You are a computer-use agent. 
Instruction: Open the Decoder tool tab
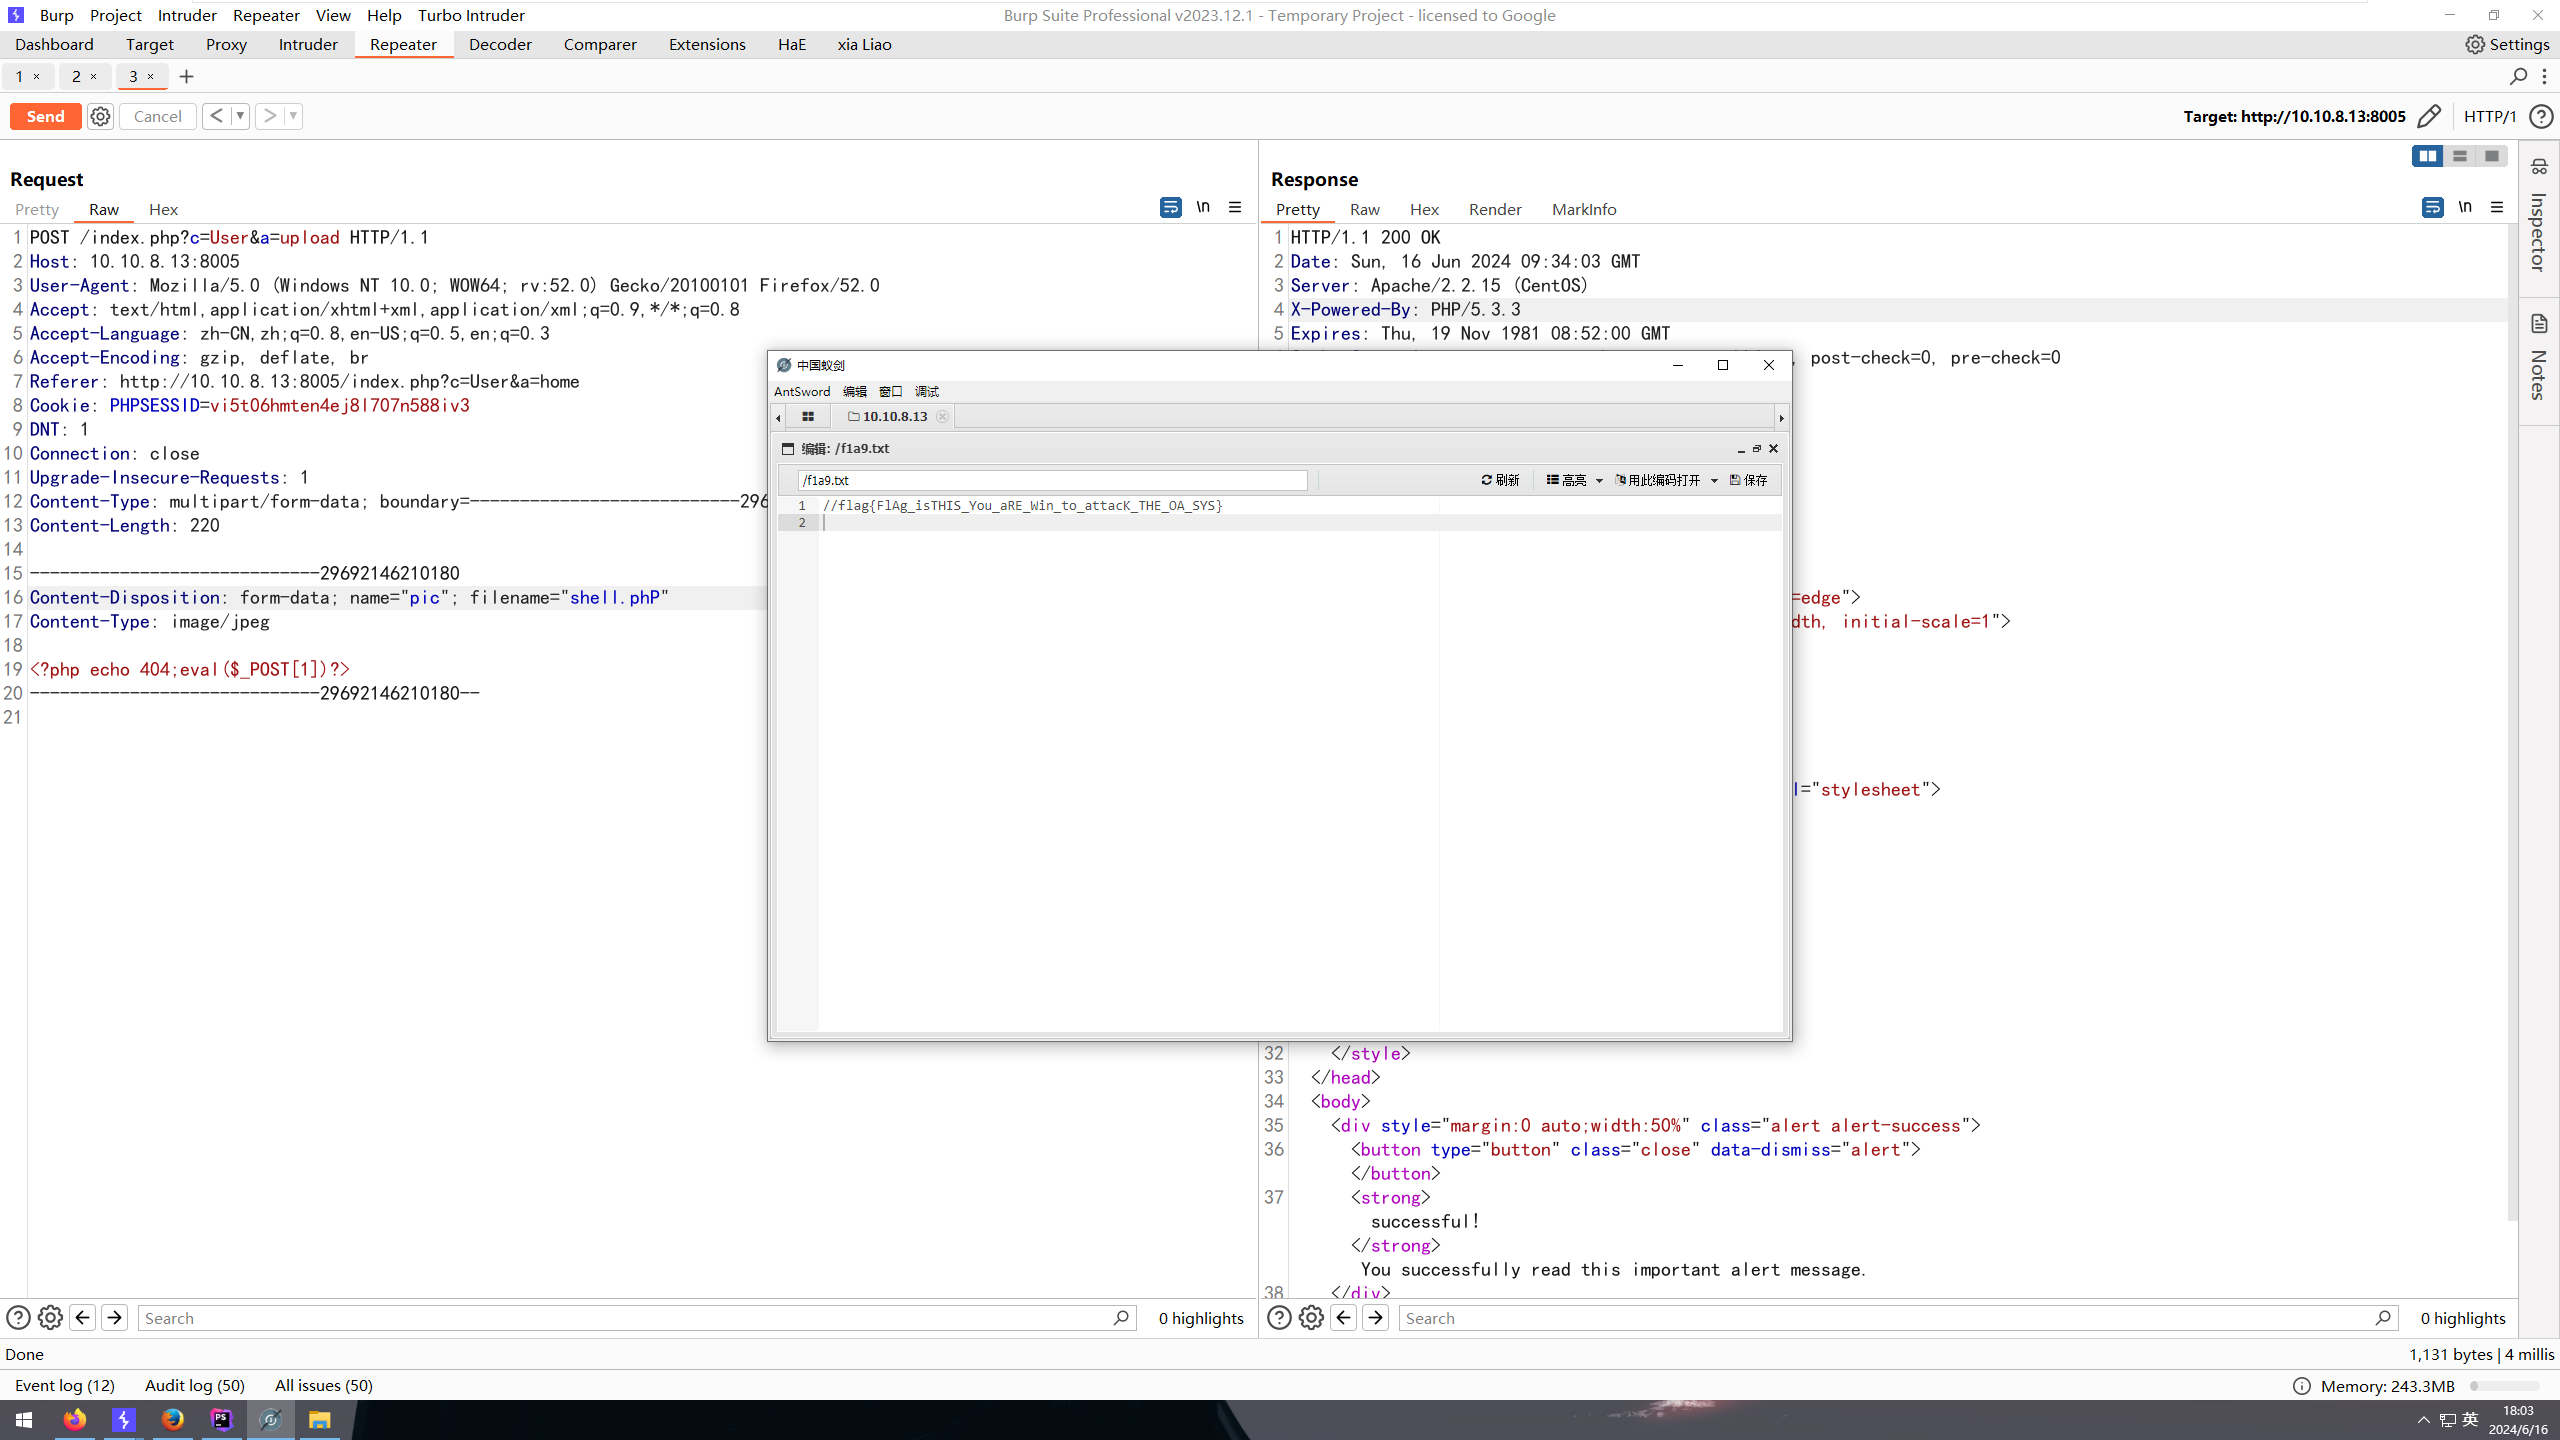tap(500, 44)
